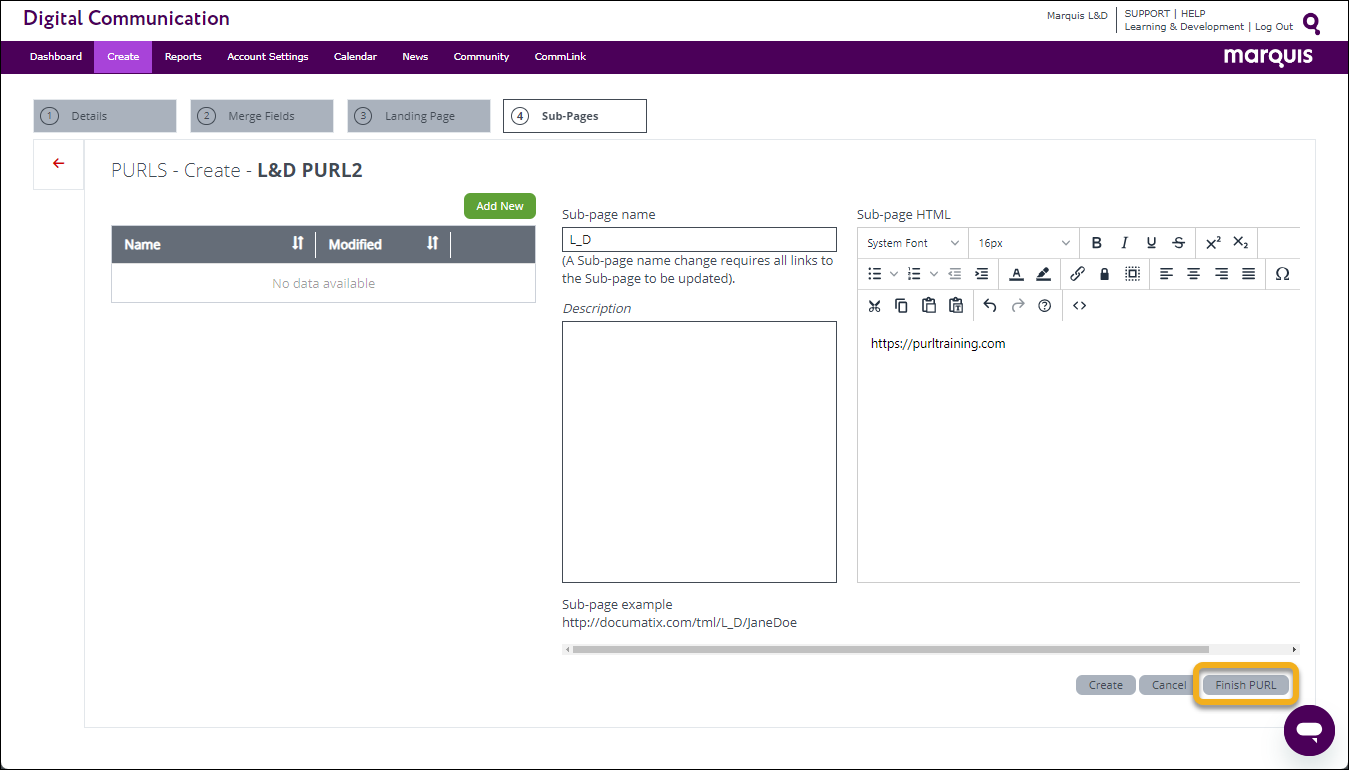Go to step 2 Merge Fields tab
The width and height of the screenshot is (1349, 770).
pyautogui.click(x=262, y=116)
